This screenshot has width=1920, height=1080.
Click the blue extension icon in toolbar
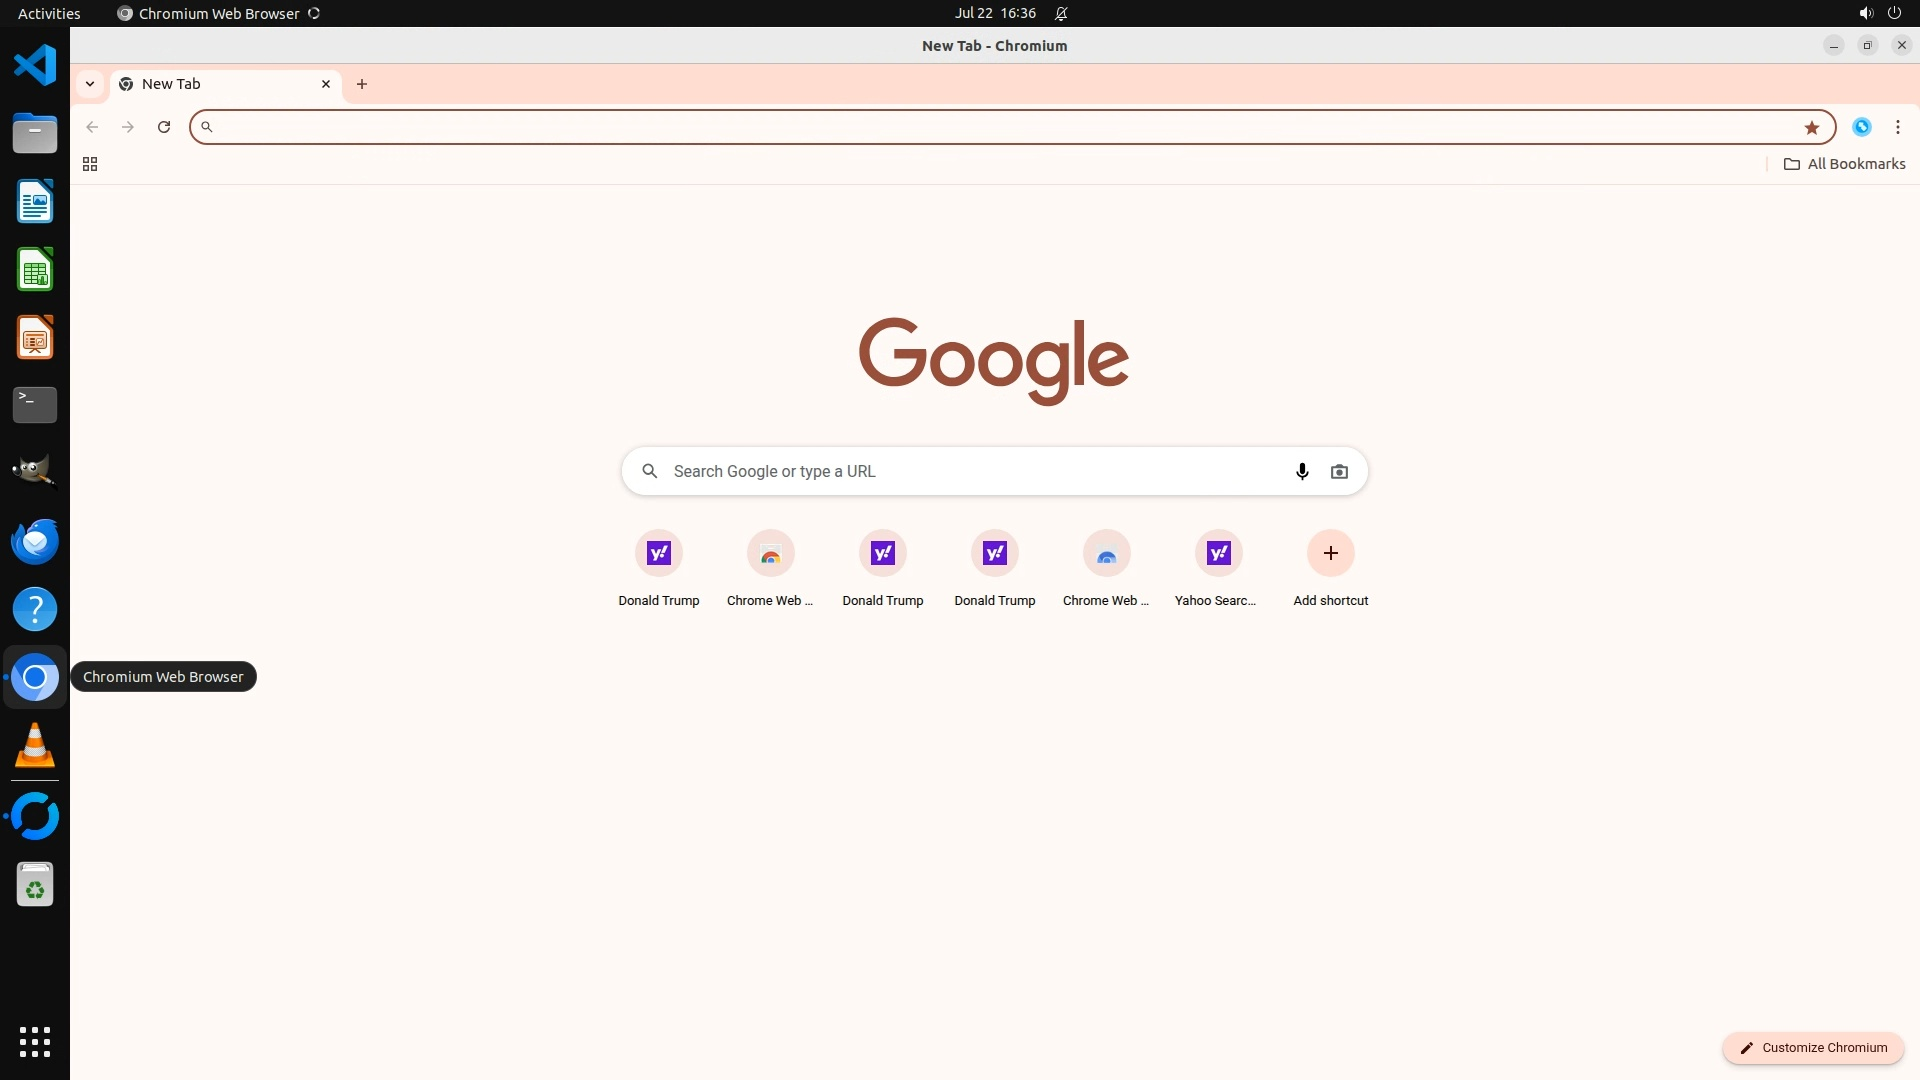point(1861,127)
